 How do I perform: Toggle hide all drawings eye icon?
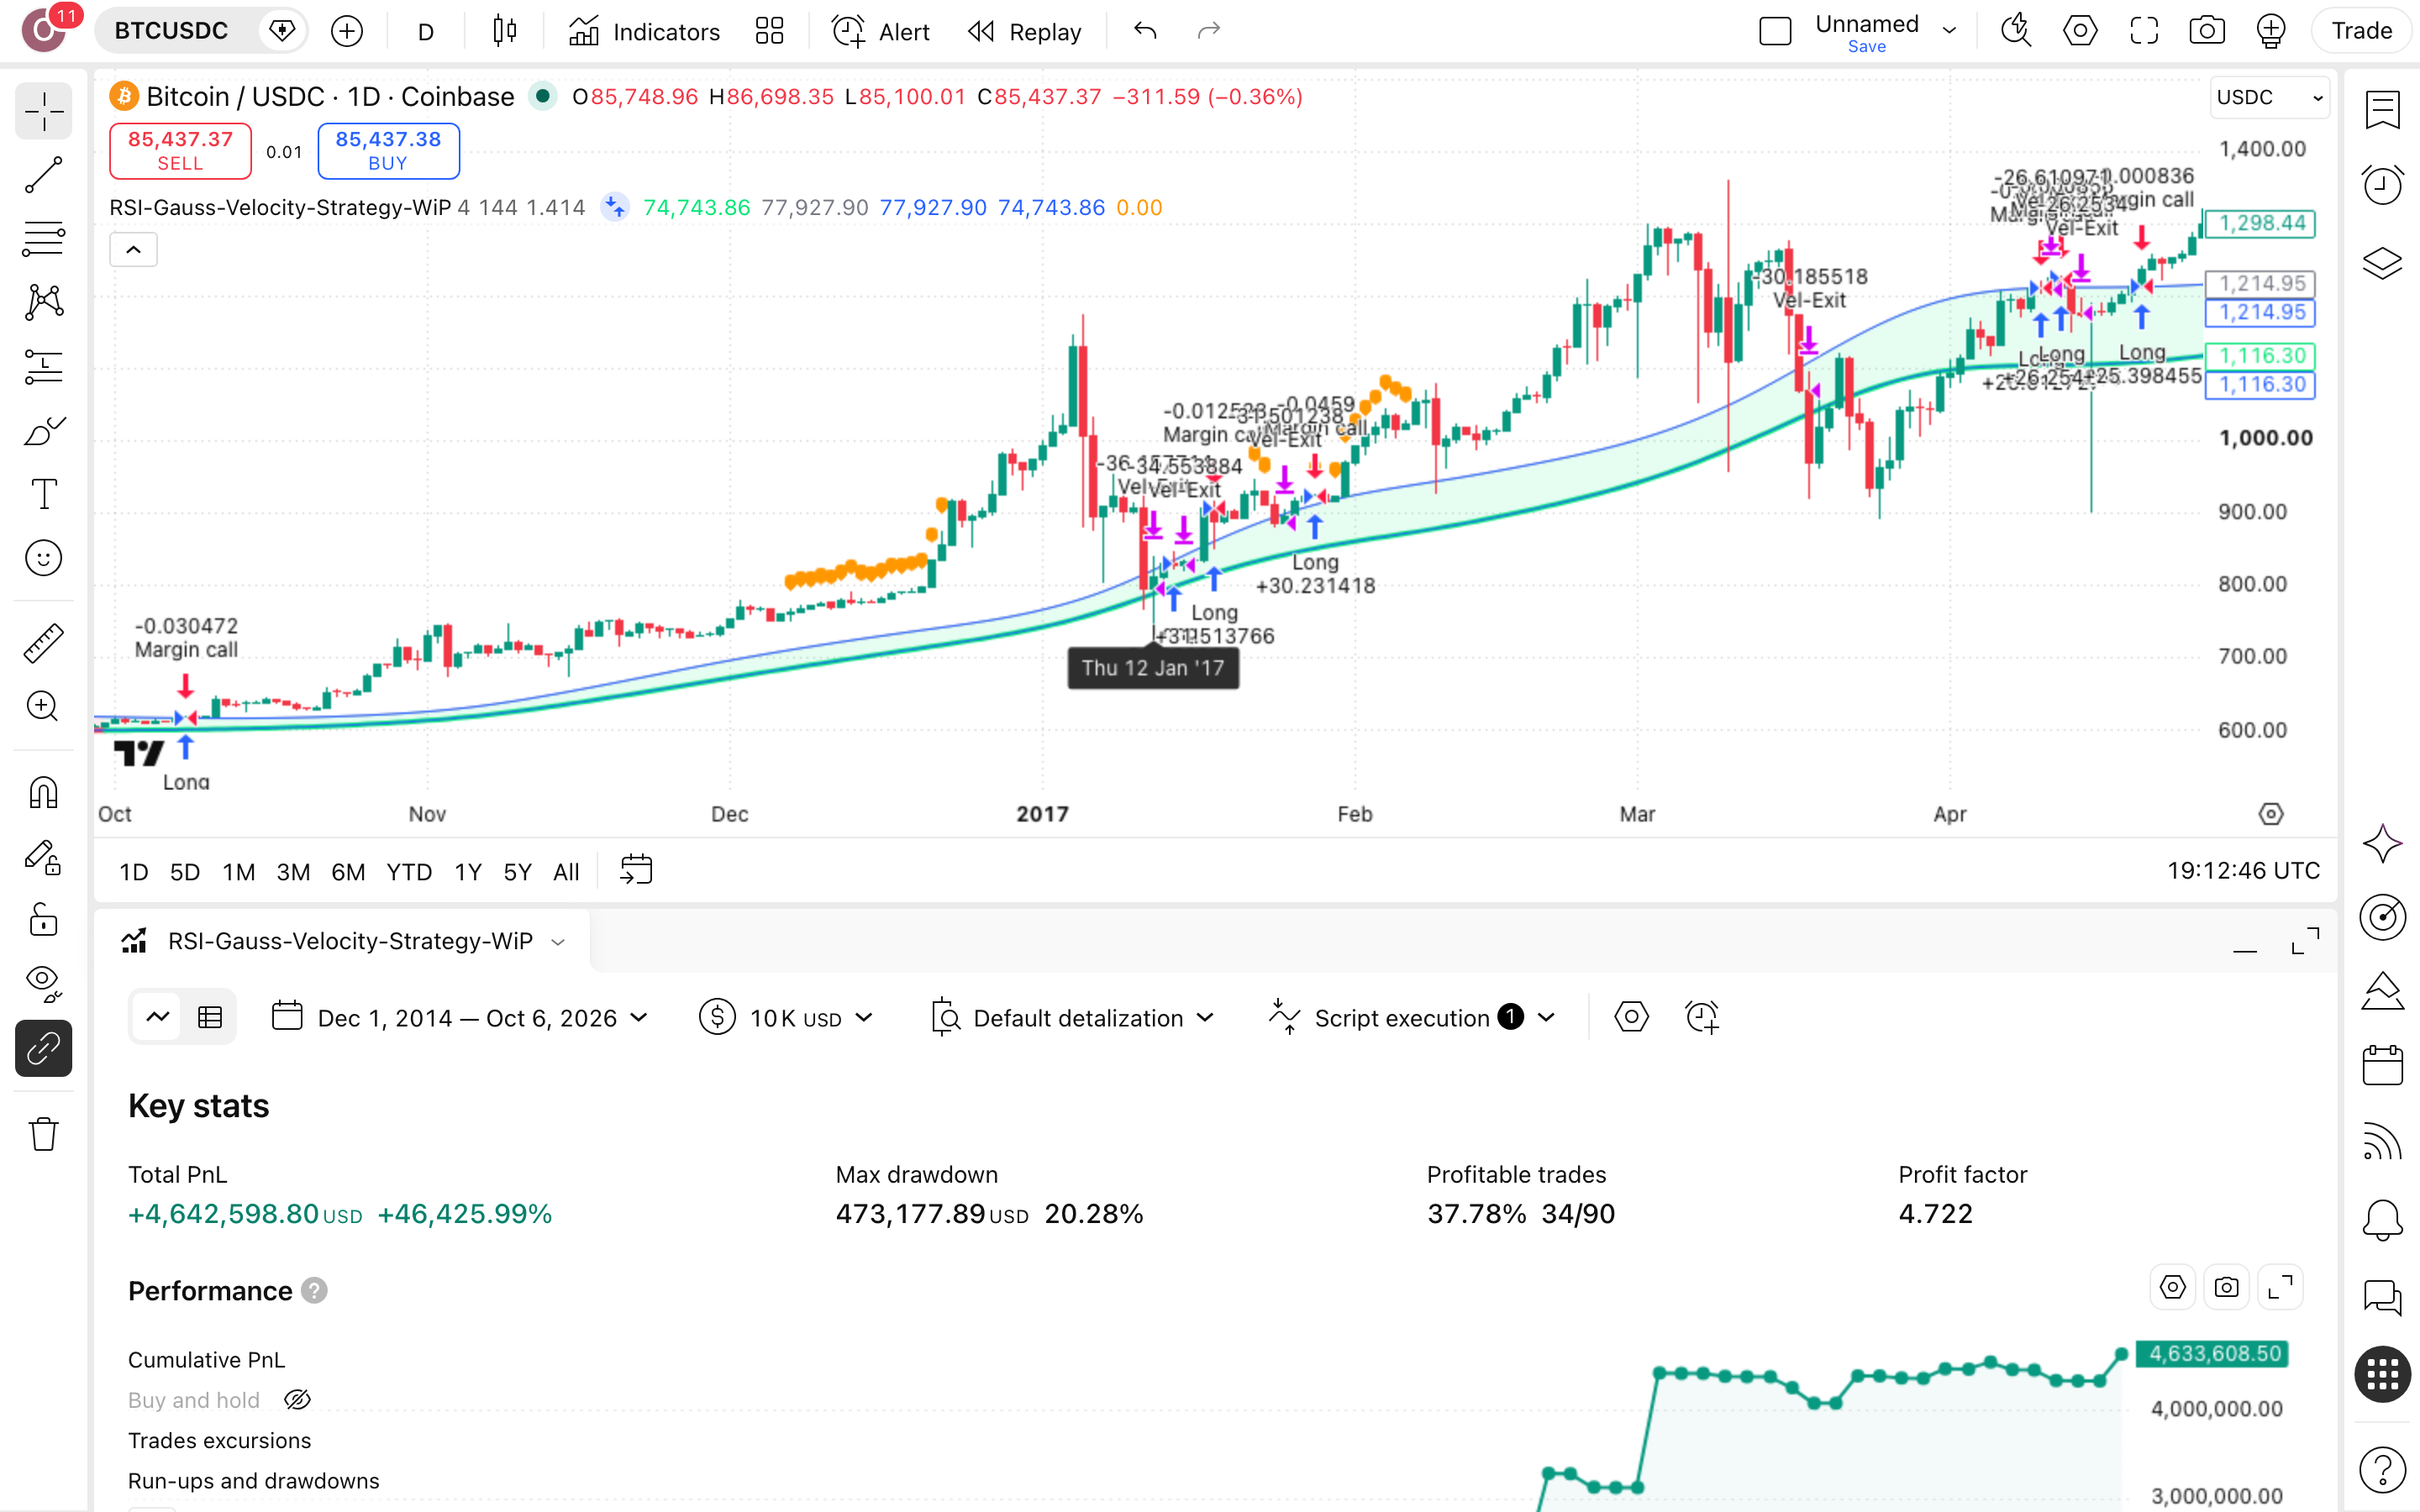coord(44,984)
